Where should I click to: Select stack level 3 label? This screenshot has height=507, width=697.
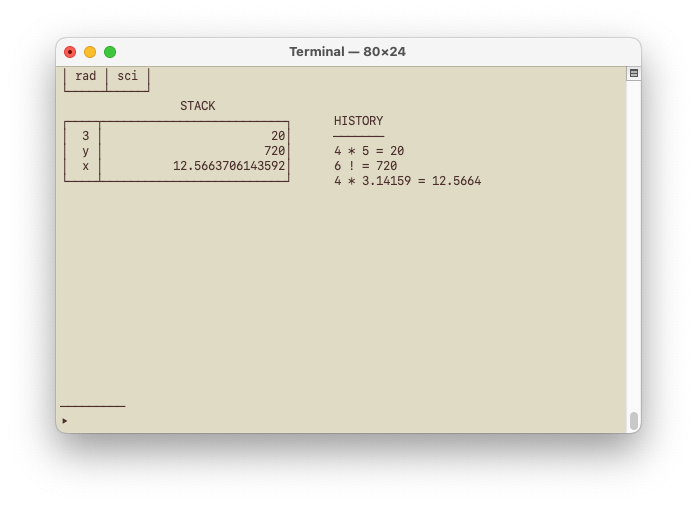[85, 136]
